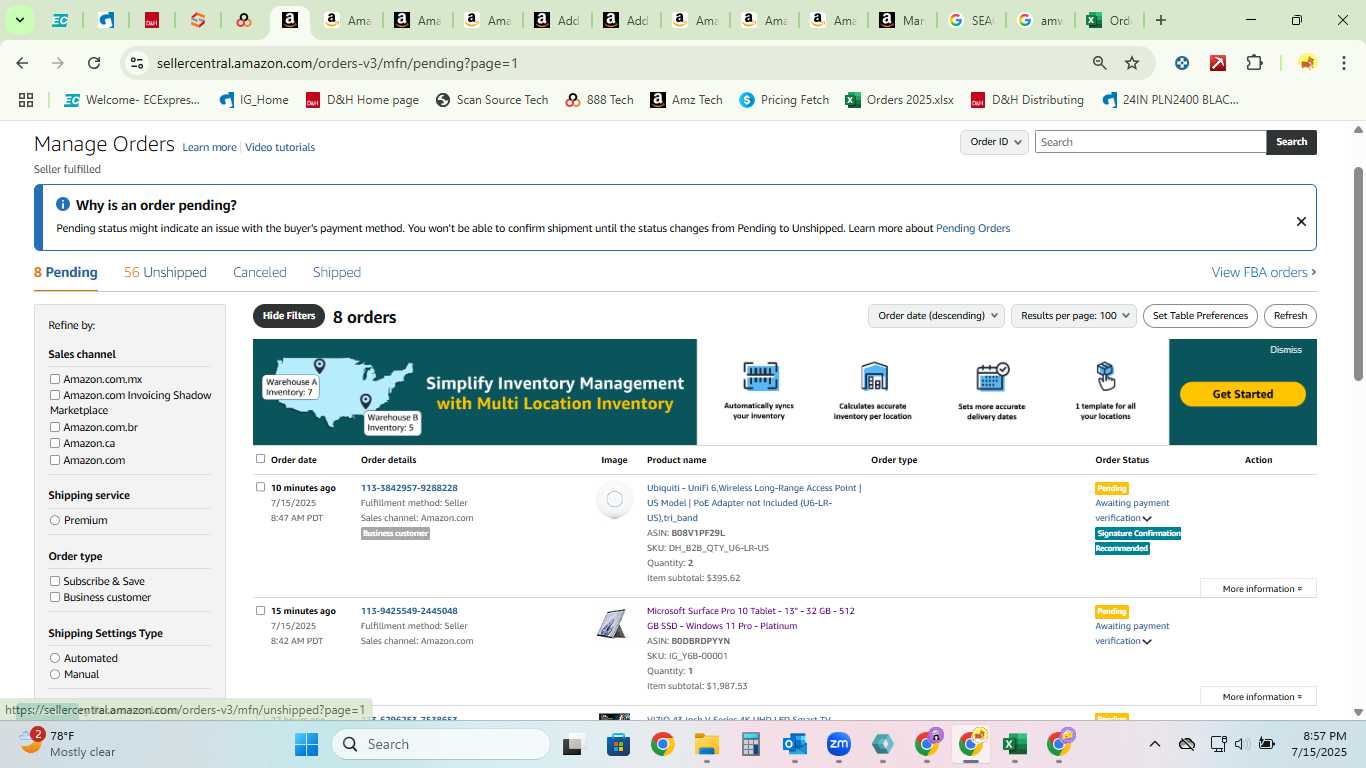Open the Video tutorials link
This screenshot has height=768, width=1366.
coord(280,147)
